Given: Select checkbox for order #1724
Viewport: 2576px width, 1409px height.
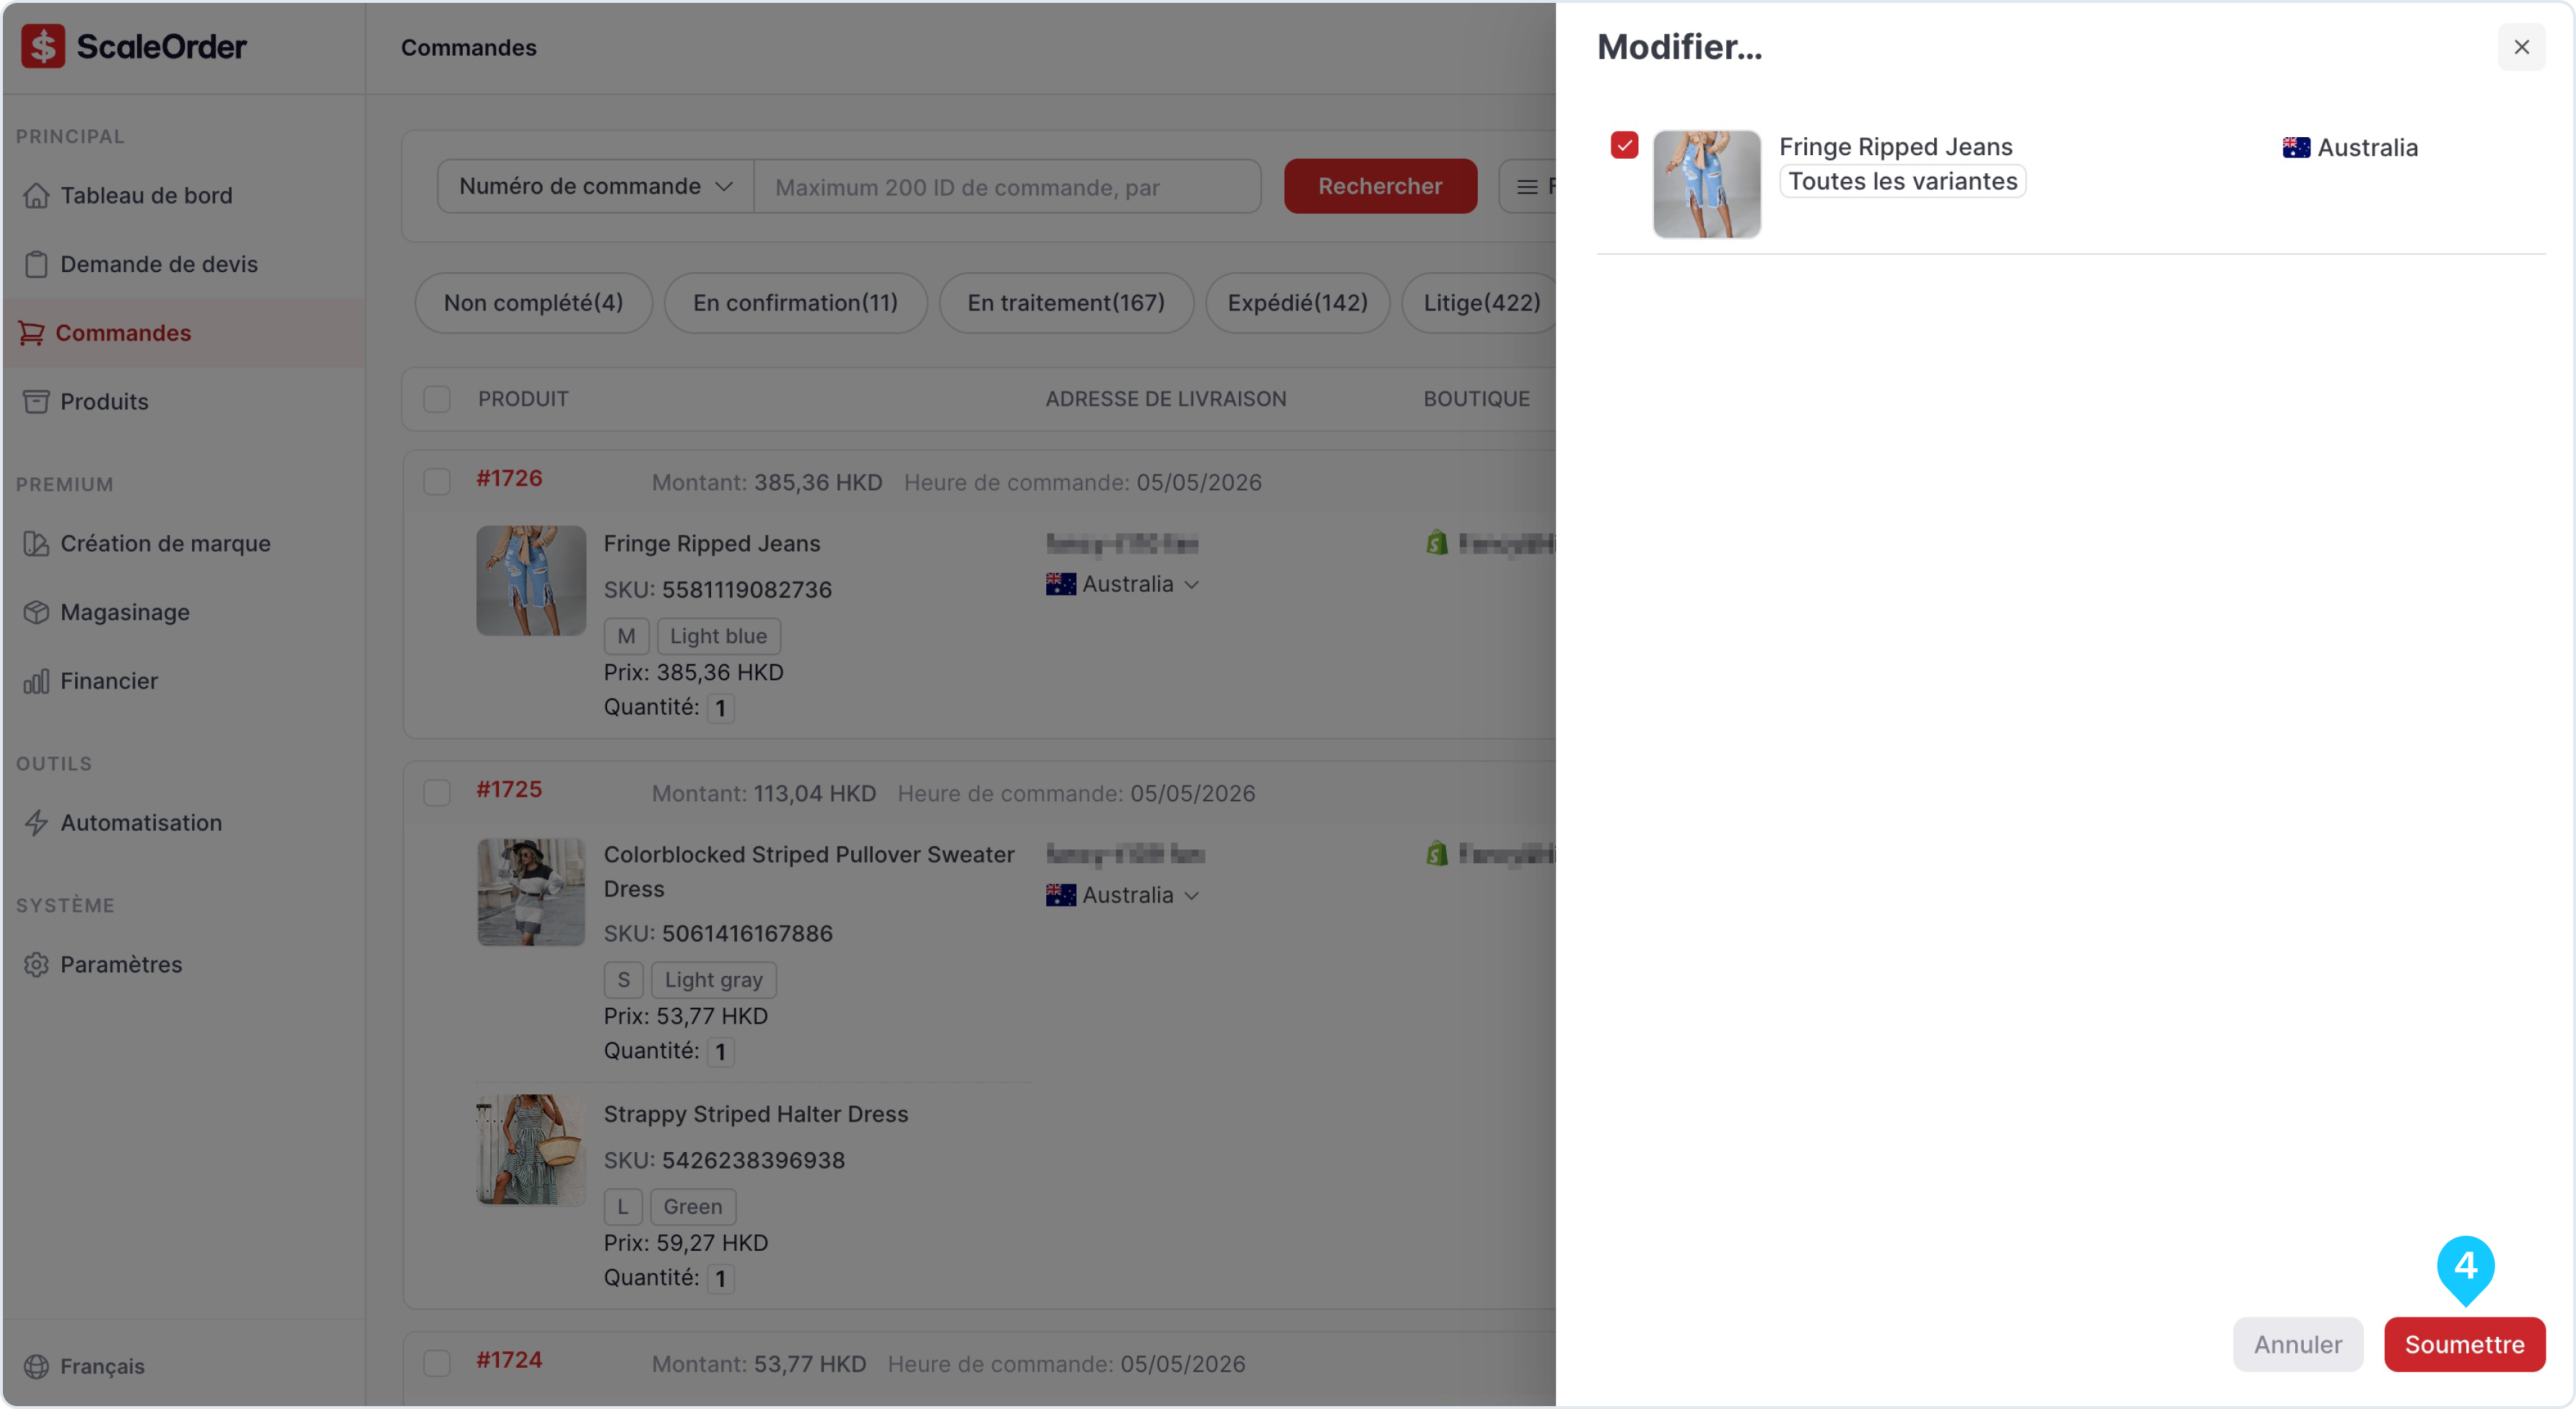Looking at the screenshot, I should tap(437, 1364).
